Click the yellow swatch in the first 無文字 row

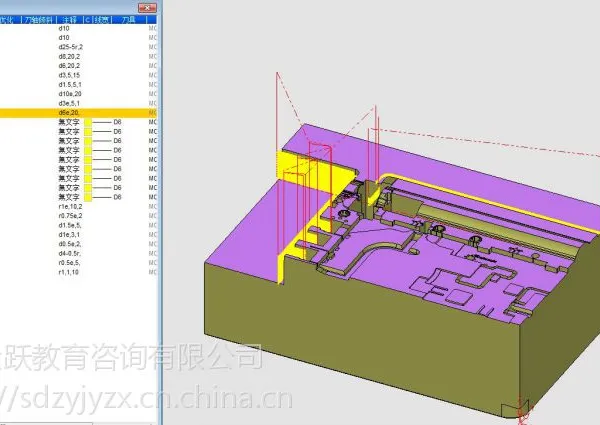click(88, 122)
